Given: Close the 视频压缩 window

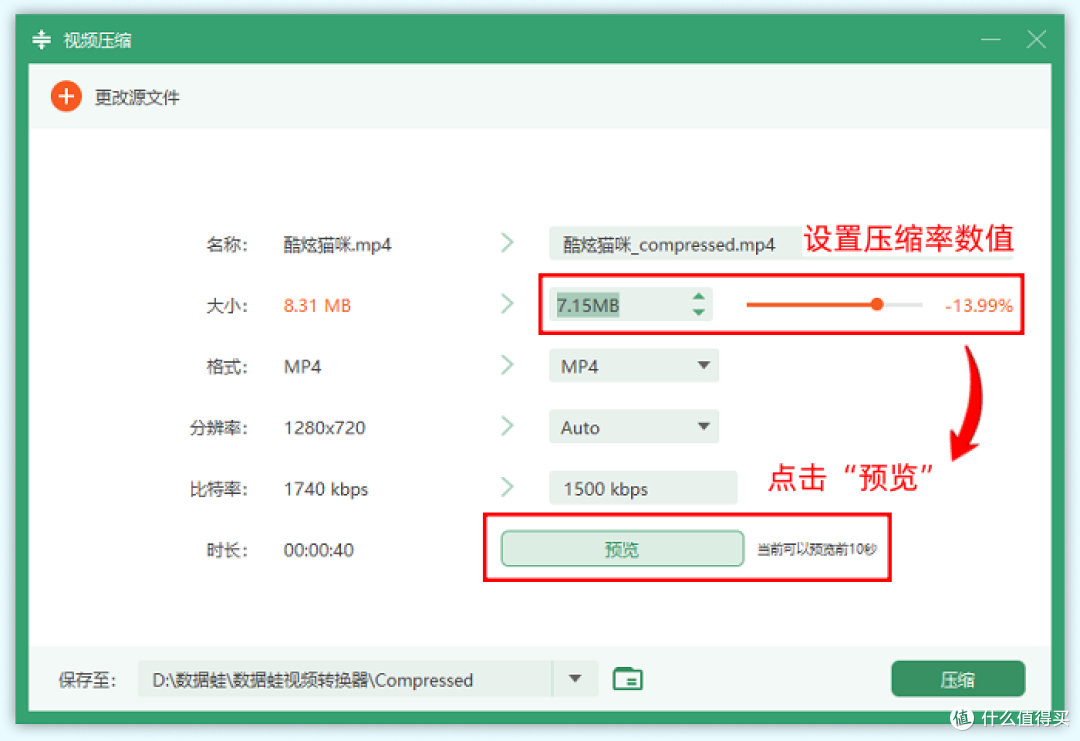Looking at the screenshot, I should click(1036, 39).
